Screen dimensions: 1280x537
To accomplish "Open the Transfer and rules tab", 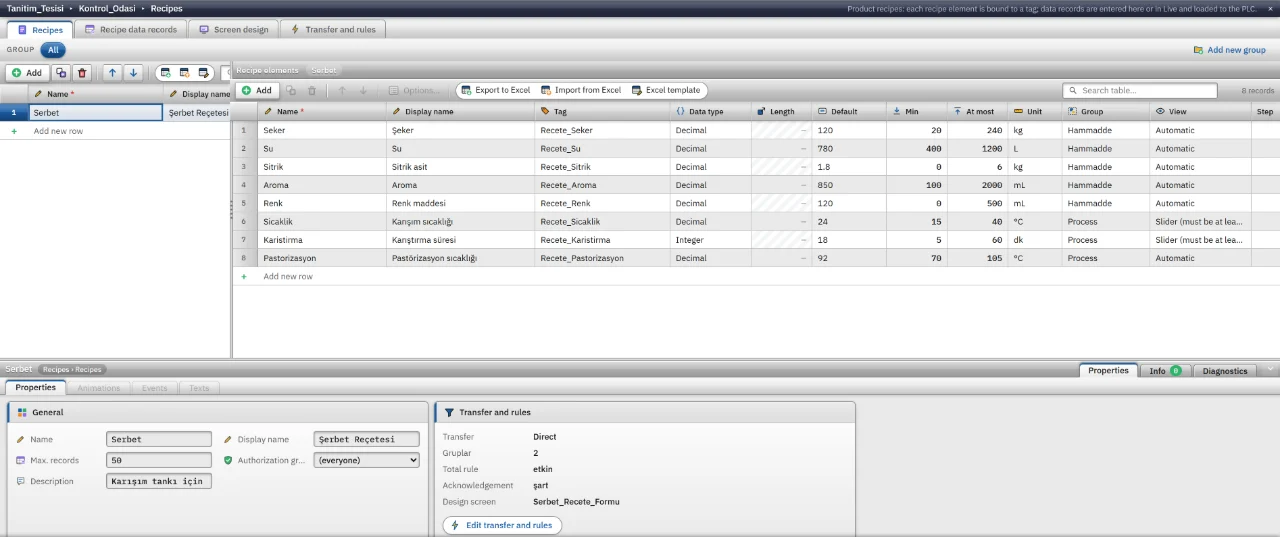I will point(333,30).
